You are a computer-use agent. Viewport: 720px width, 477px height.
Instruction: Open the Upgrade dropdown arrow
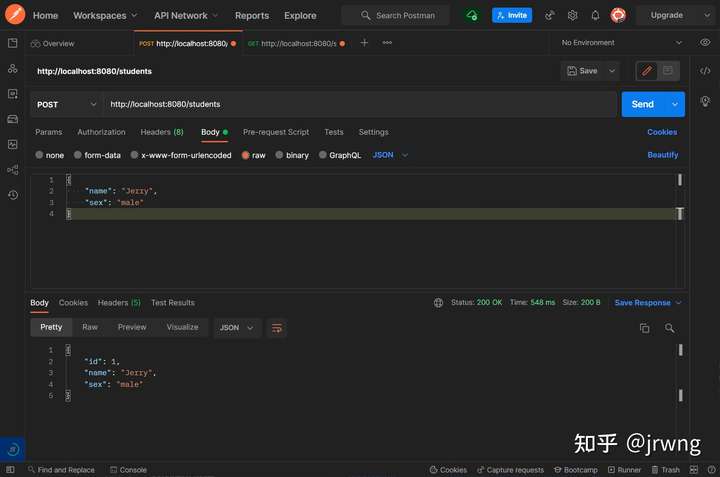pyautogui.click(x=707, y=16)
